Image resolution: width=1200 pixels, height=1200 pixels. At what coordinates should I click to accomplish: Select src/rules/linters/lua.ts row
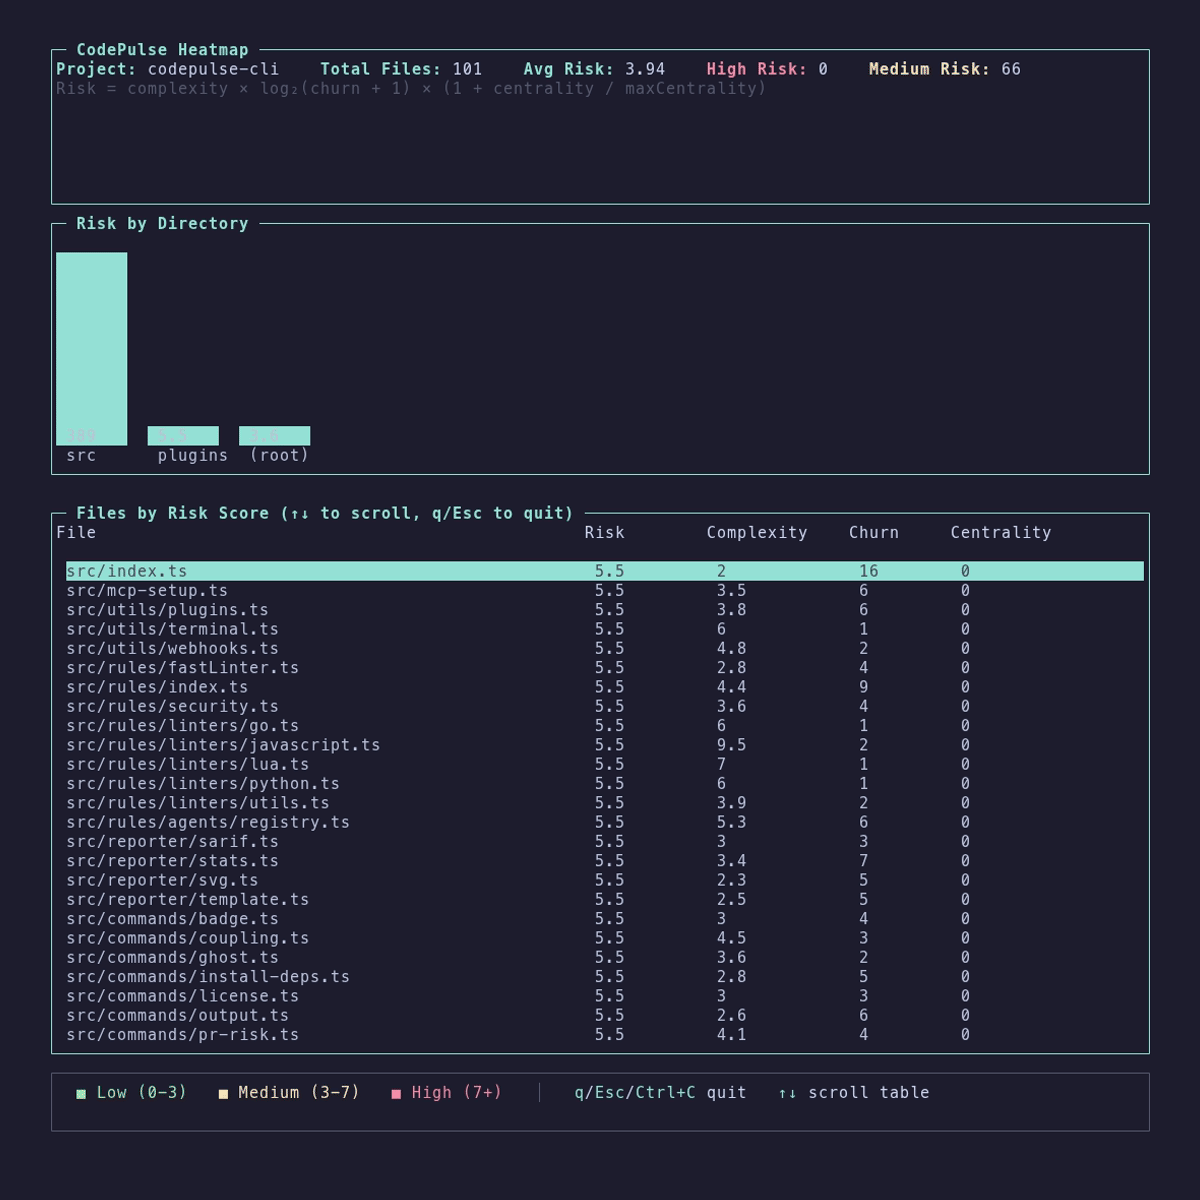605,764
